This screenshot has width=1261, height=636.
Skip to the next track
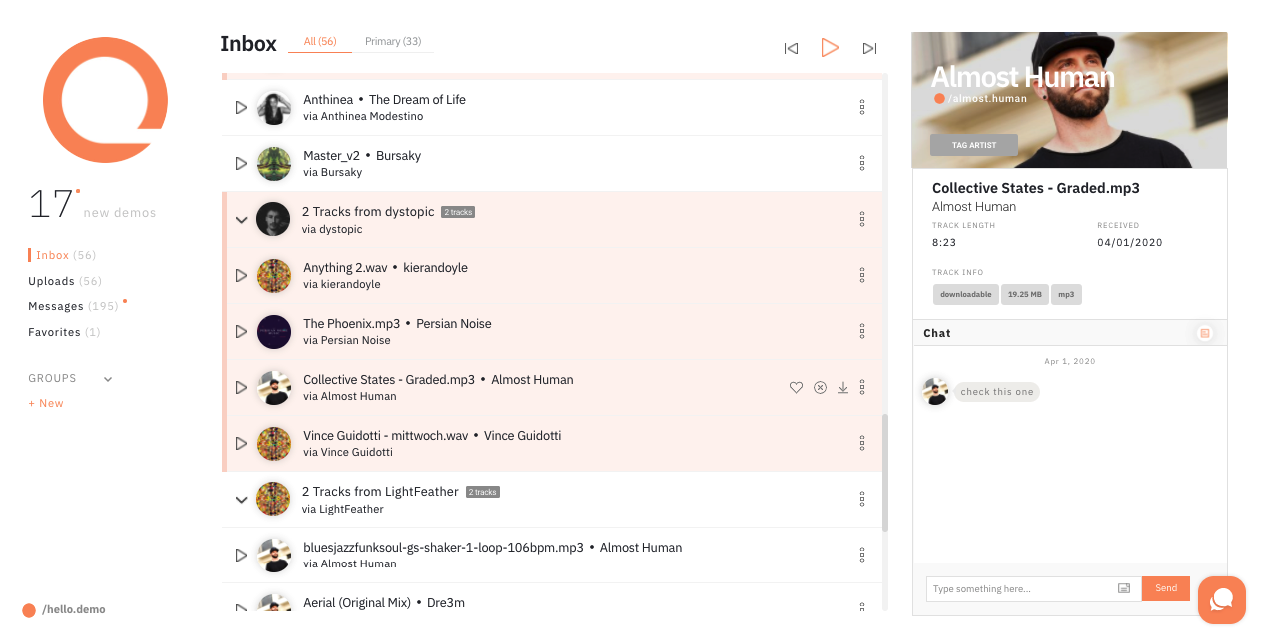pyautogui.click(x=869, y=48)
